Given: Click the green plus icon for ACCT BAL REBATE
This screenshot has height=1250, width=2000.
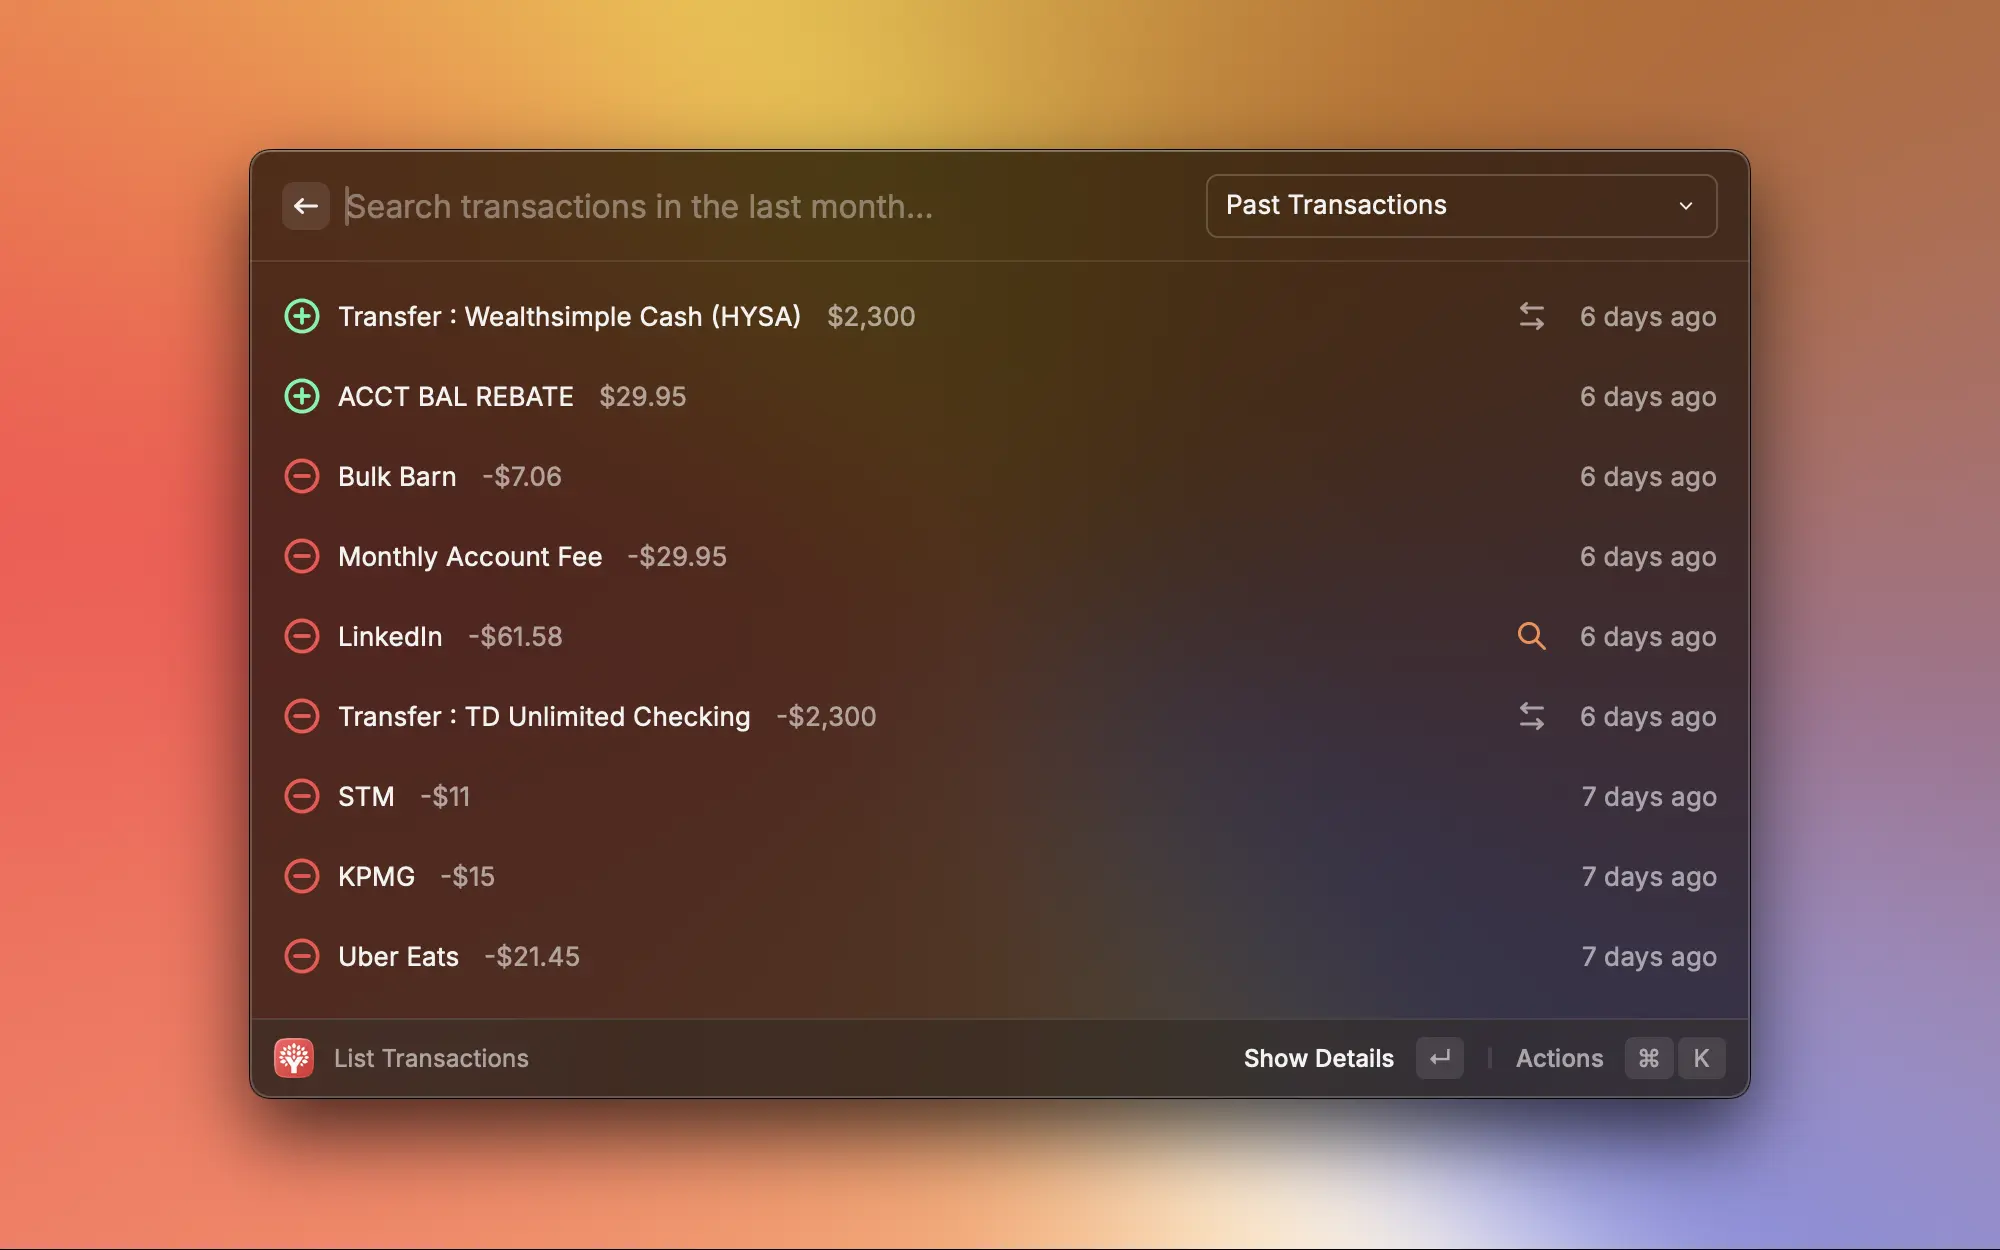Looking at the screenshot, I should 301,396.
